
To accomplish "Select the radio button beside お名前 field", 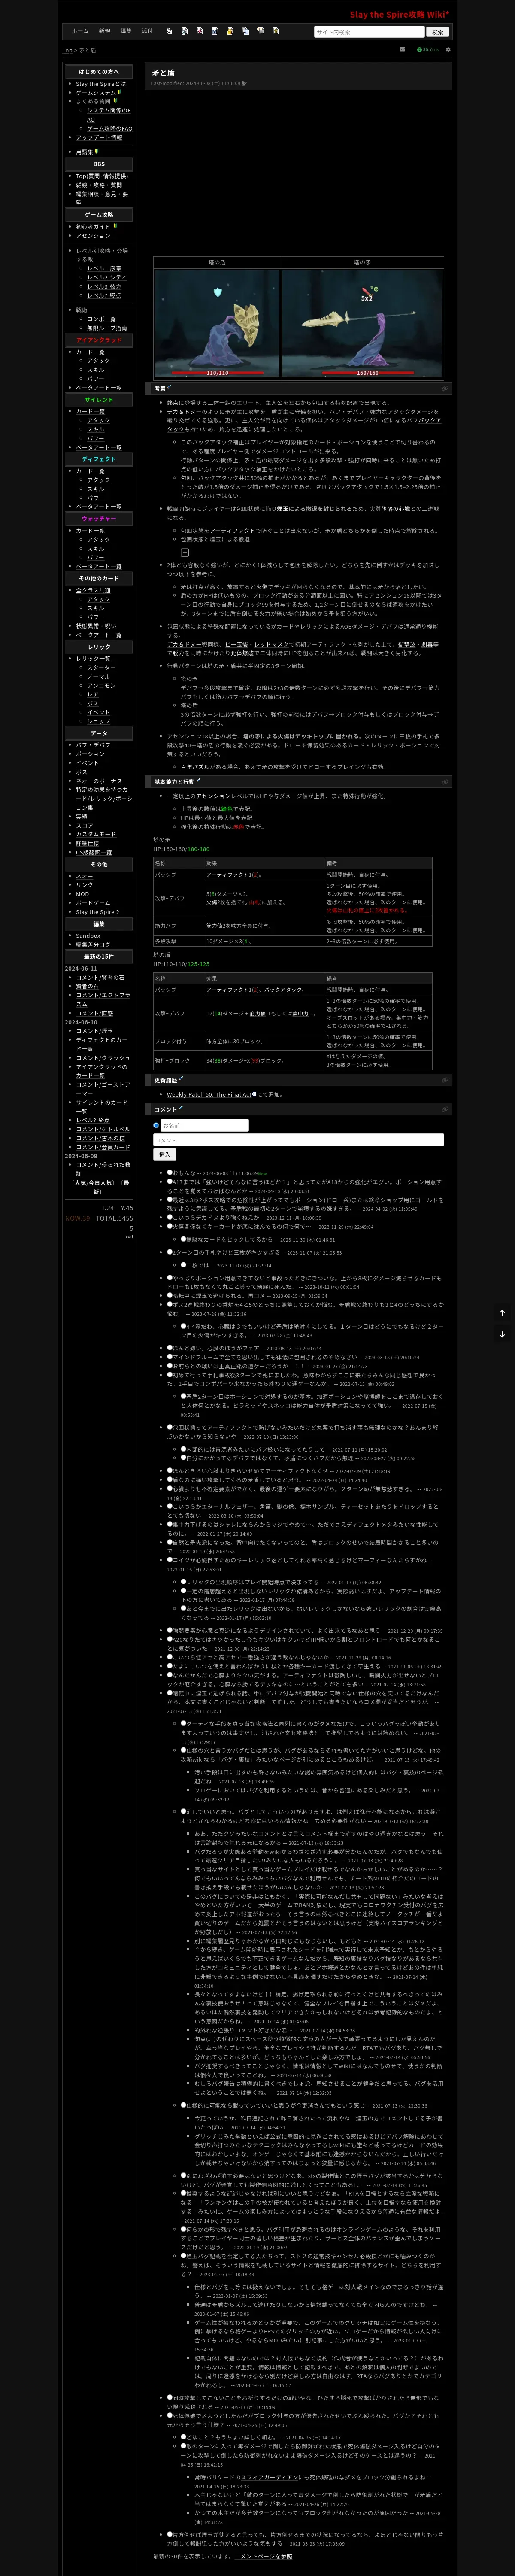I will [x=156, y=1125].
